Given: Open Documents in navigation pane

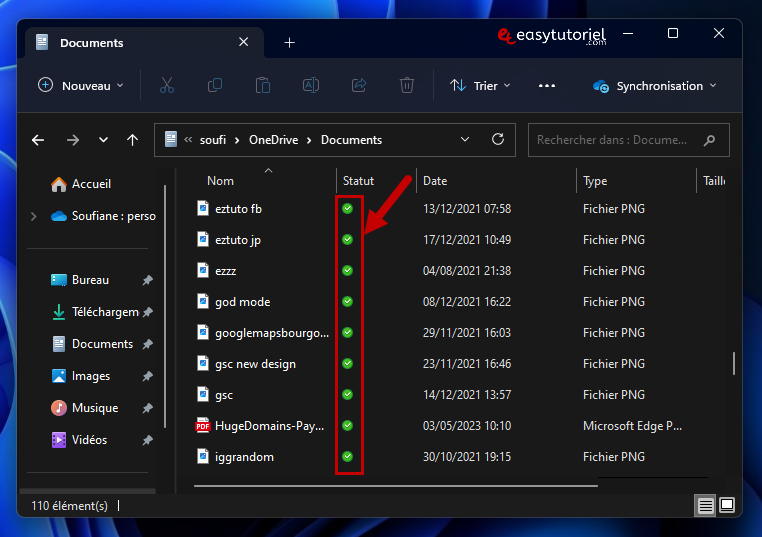Looking at the screenshot, I should click(92, 344).
